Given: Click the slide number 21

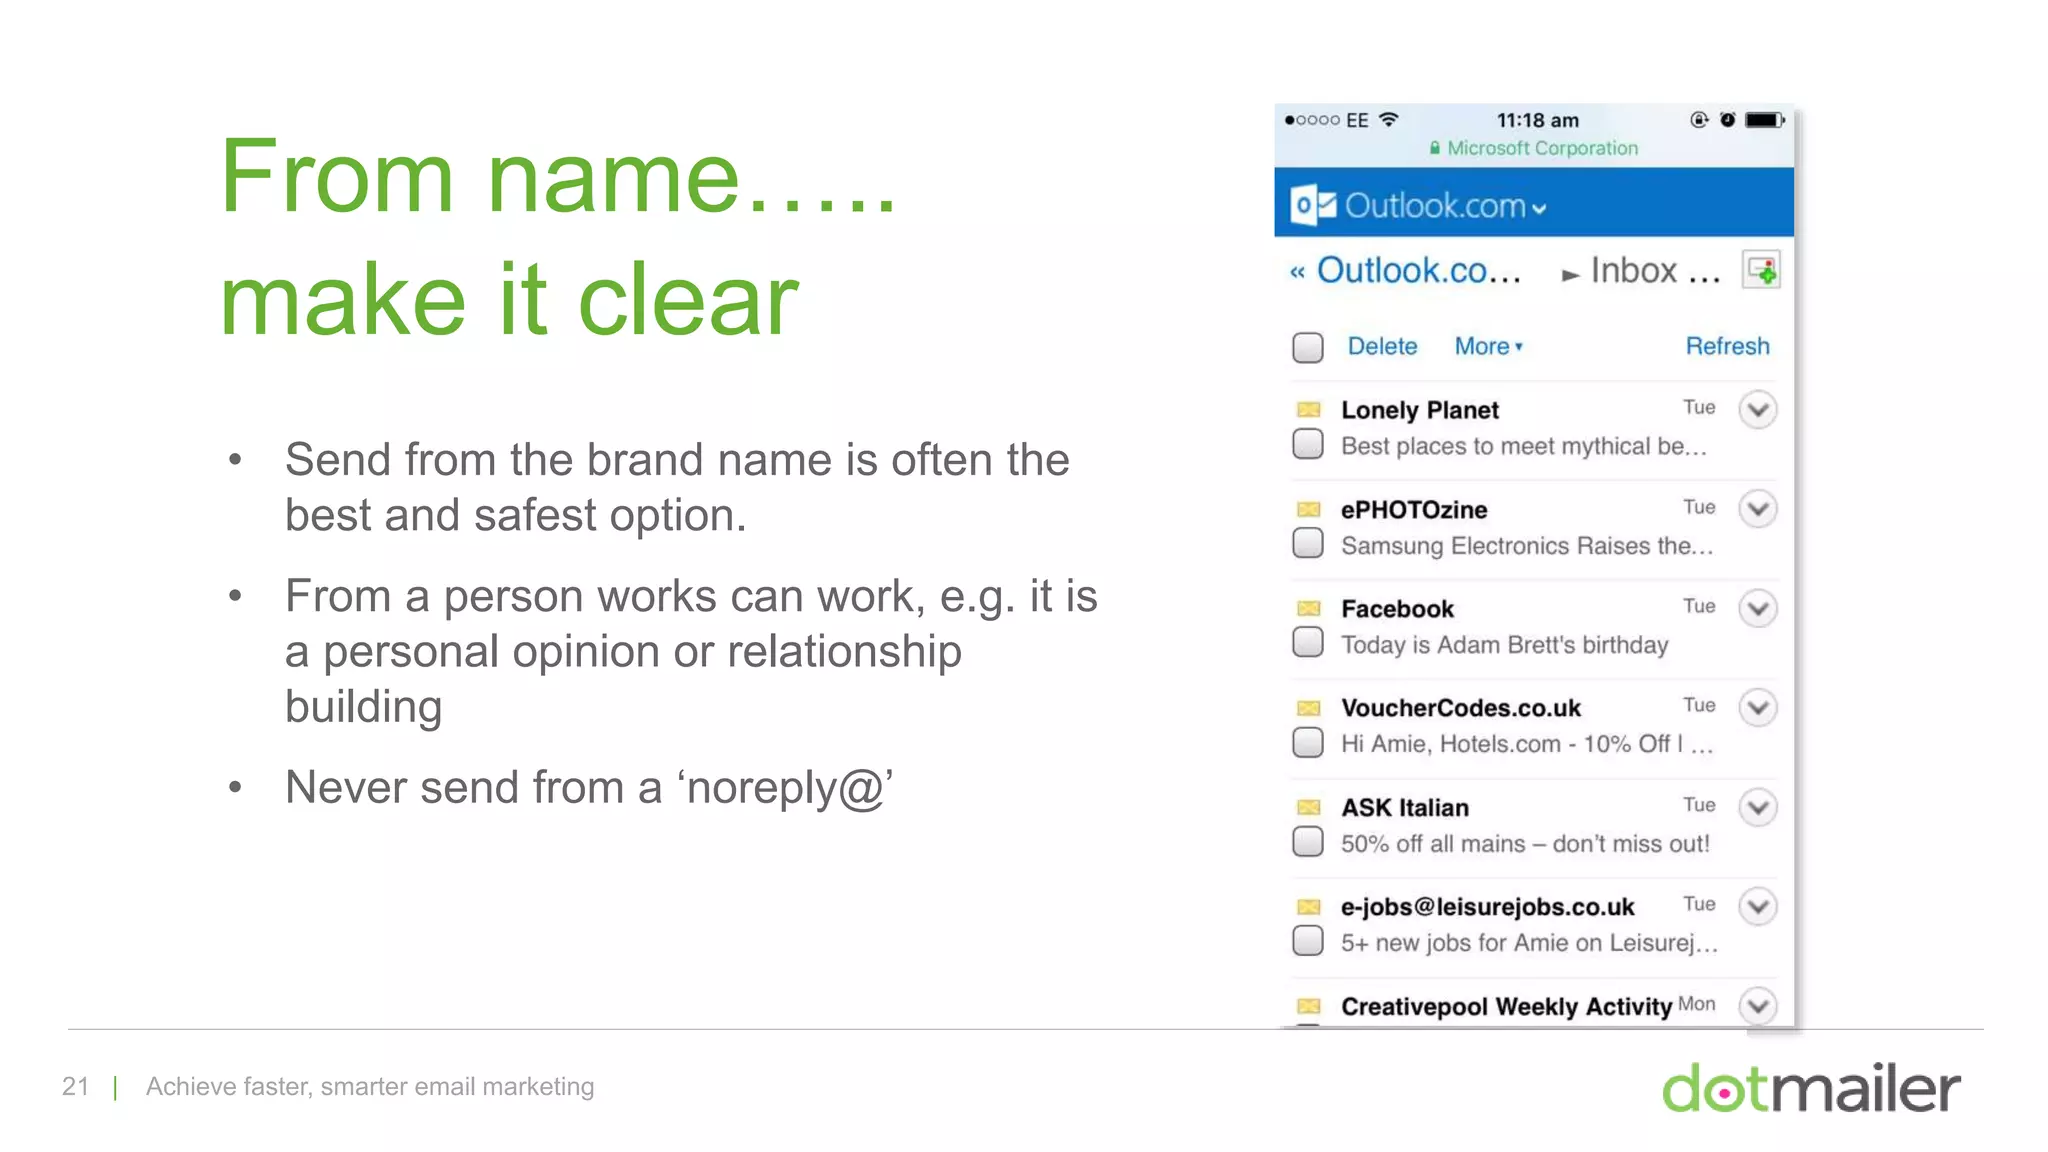Looking at the screenshot, I should pyautogui.click(x=75, y=1086).
